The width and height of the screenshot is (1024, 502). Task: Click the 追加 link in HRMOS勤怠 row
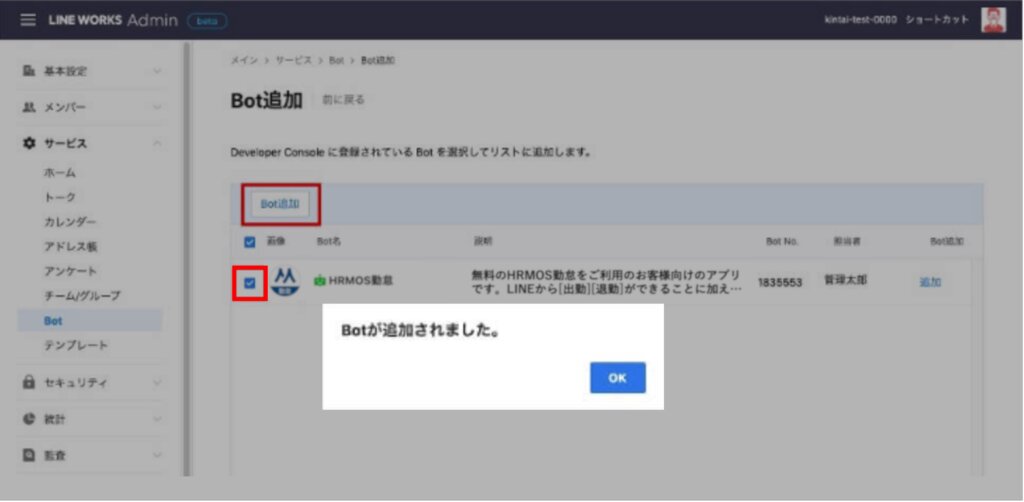(x=930, y=282)
